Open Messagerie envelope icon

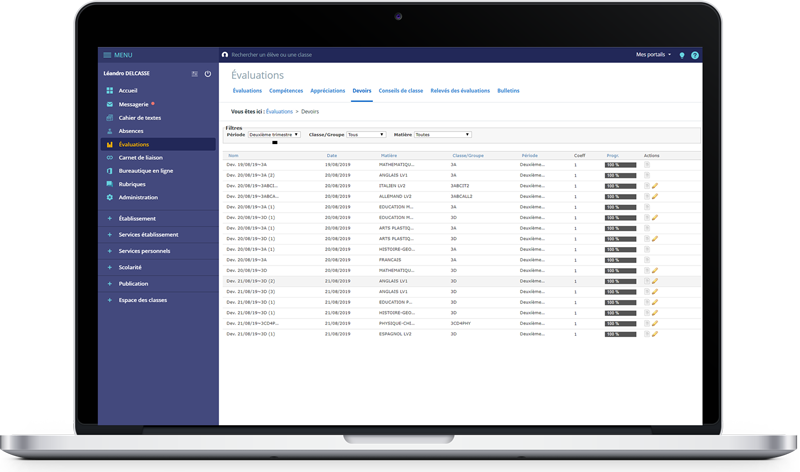110,104
